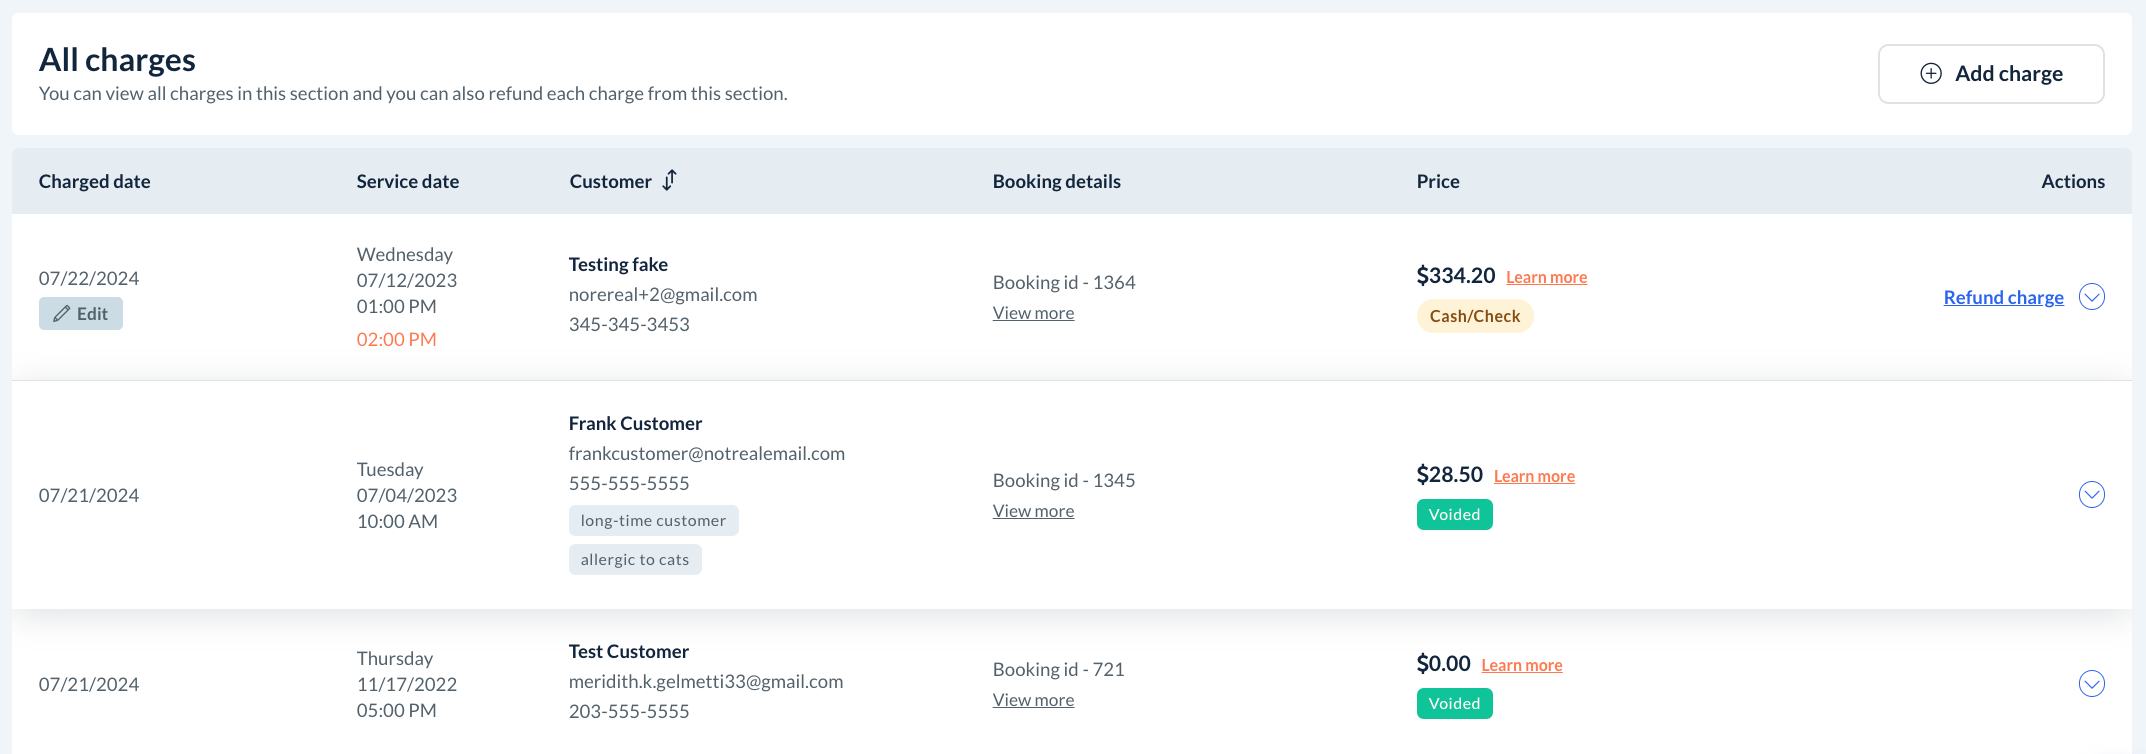Screen dimensions: 2146x754
Task: Click the long-time customer tag
Action: click(653, 521)
